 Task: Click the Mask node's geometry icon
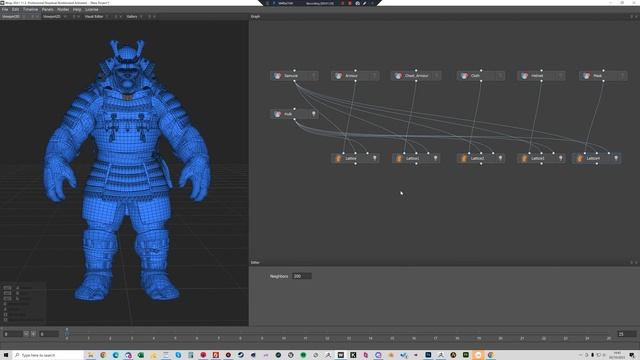click(587, 76)
